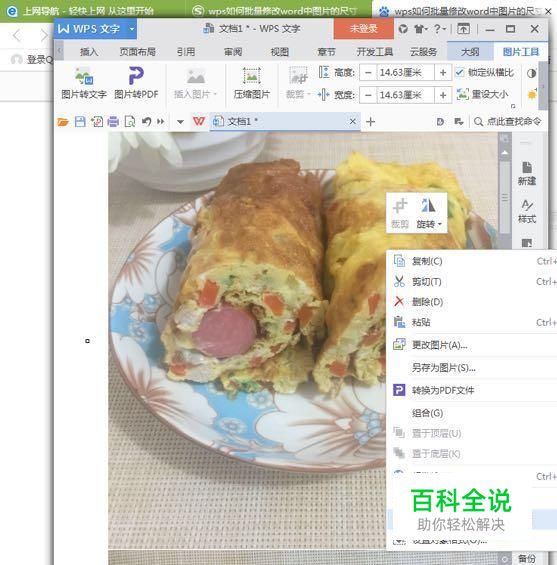
Task: Decrease the 宽度 value with the minus button
Action: click(x=368, y=95)
